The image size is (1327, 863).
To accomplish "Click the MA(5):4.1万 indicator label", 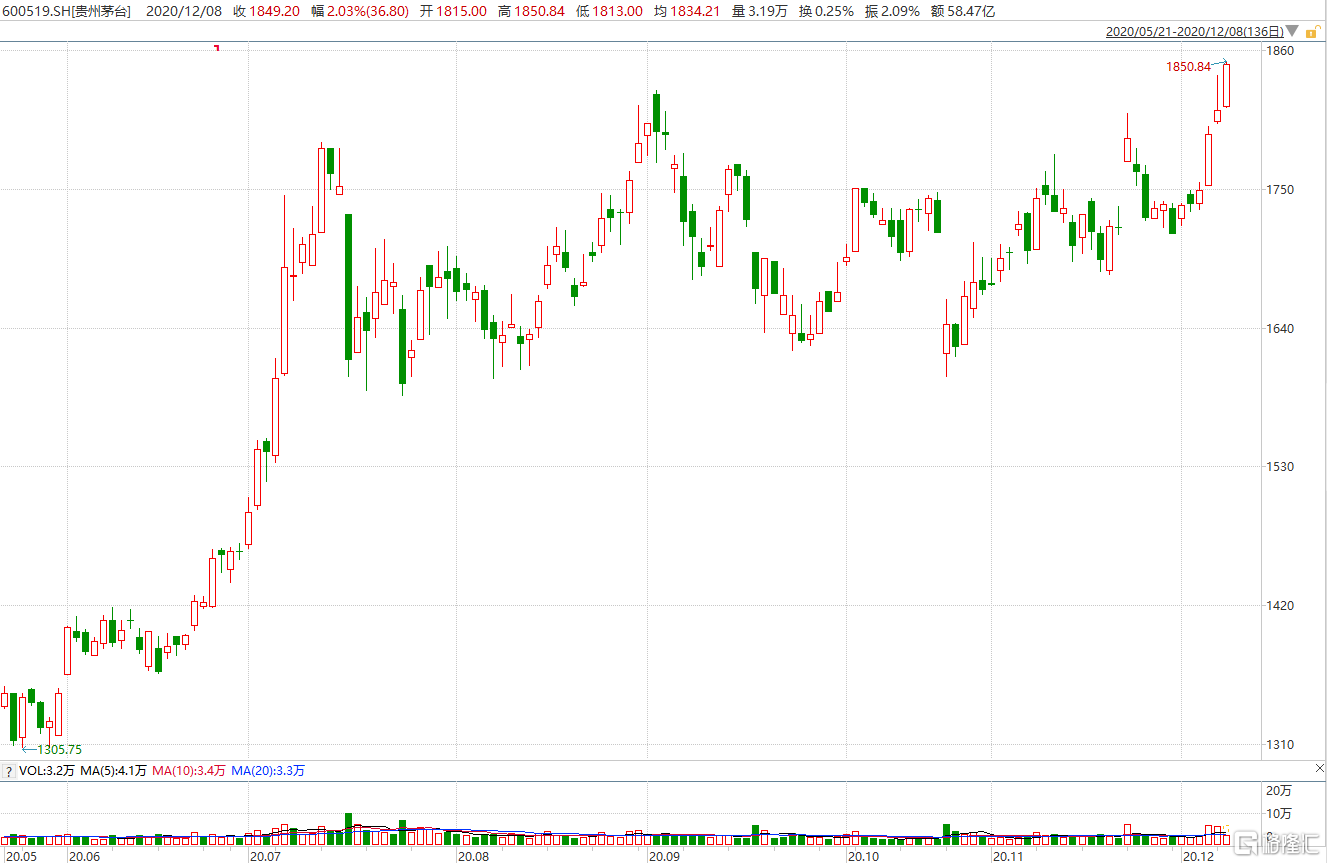I will 113,771.
